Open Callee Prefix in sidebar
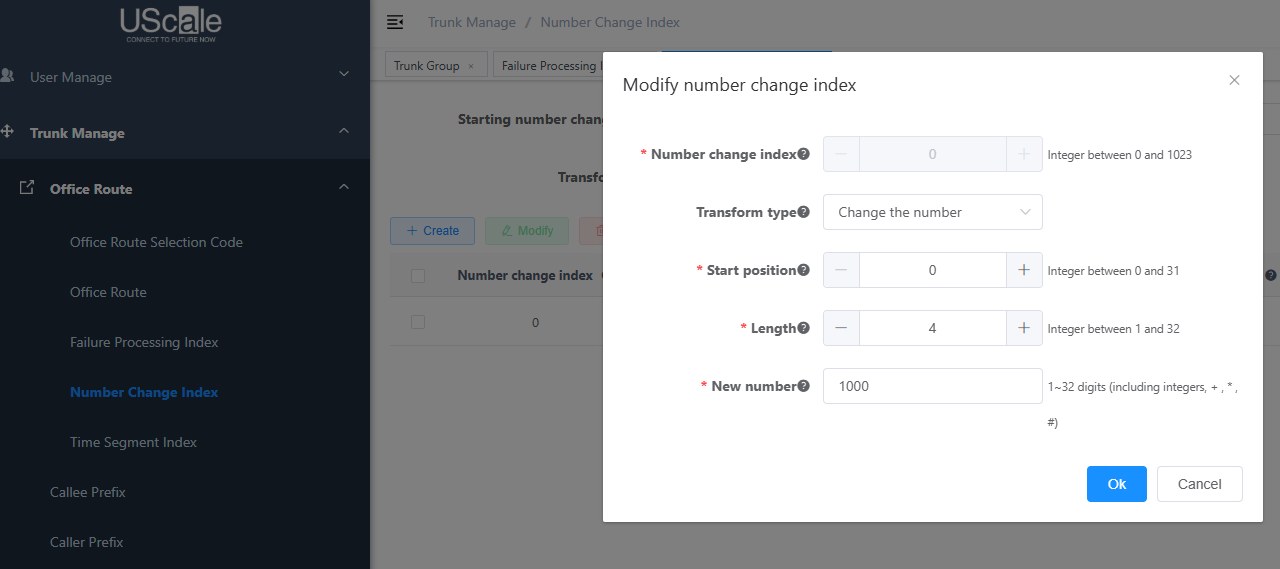Screen dimensions: 1280x569 (x=88, y=492)
